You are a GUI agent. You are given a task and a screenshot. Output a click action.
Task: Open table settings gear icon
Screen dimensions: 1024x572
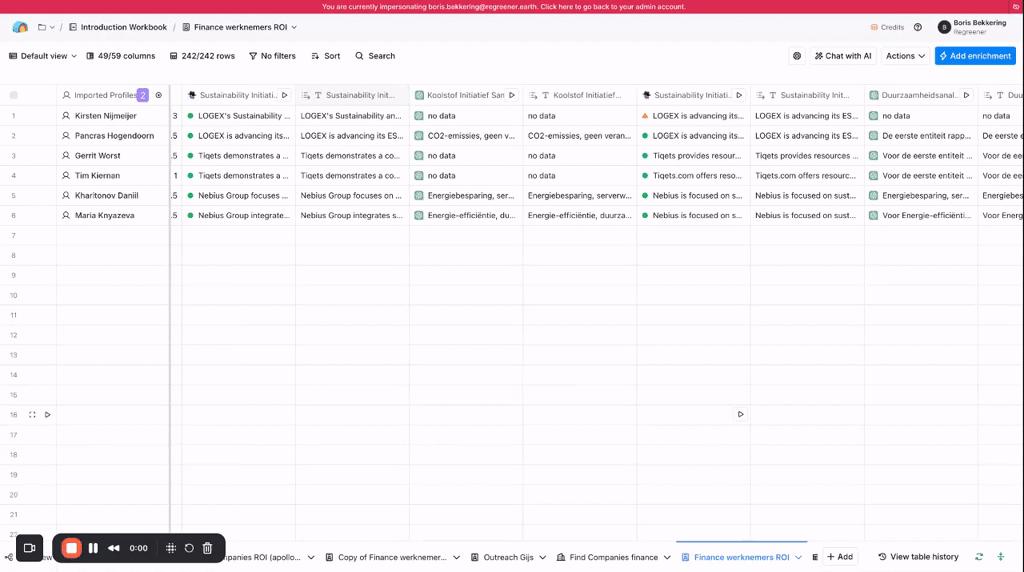tap(796, 56)
